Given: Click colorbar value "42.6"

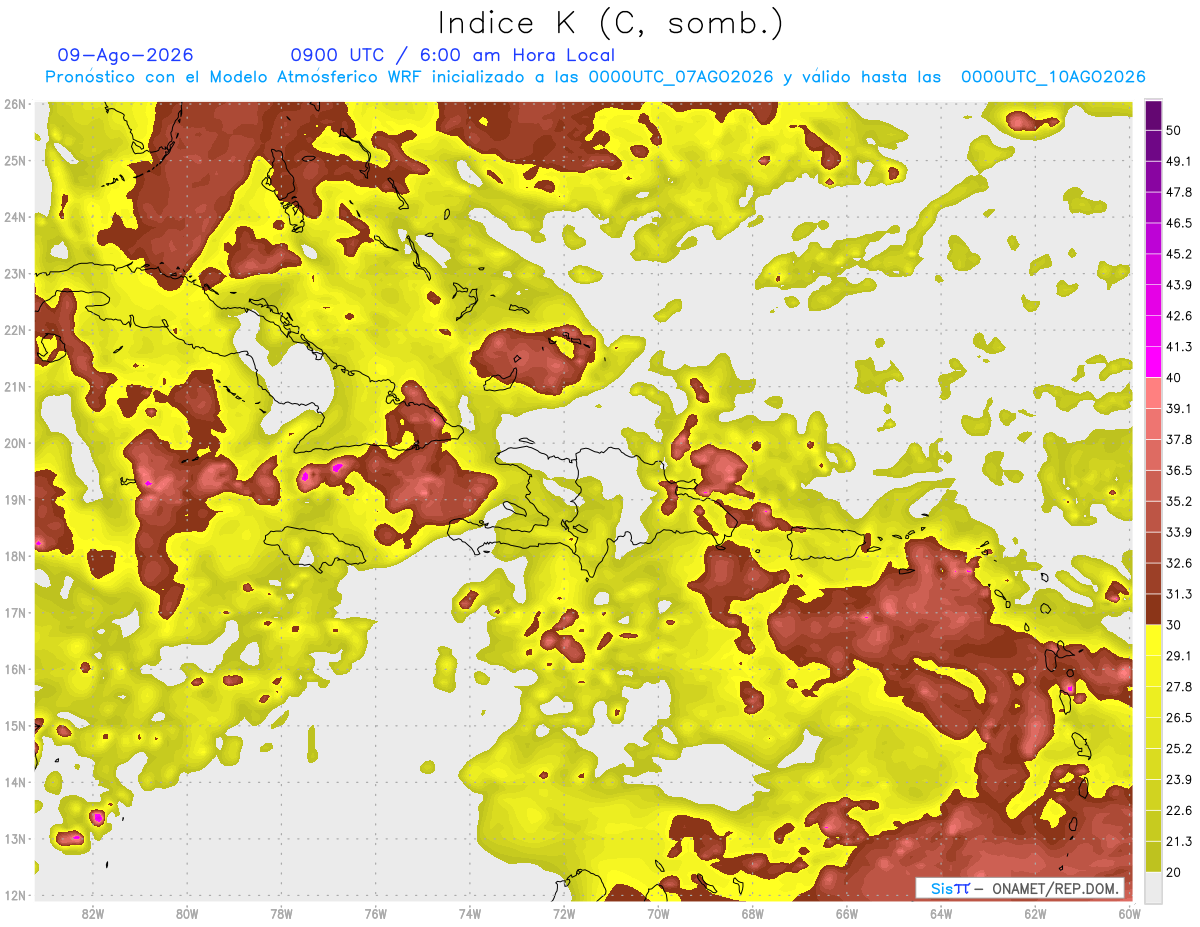Looking at the screenshot, I should (x=1179, y=316).
